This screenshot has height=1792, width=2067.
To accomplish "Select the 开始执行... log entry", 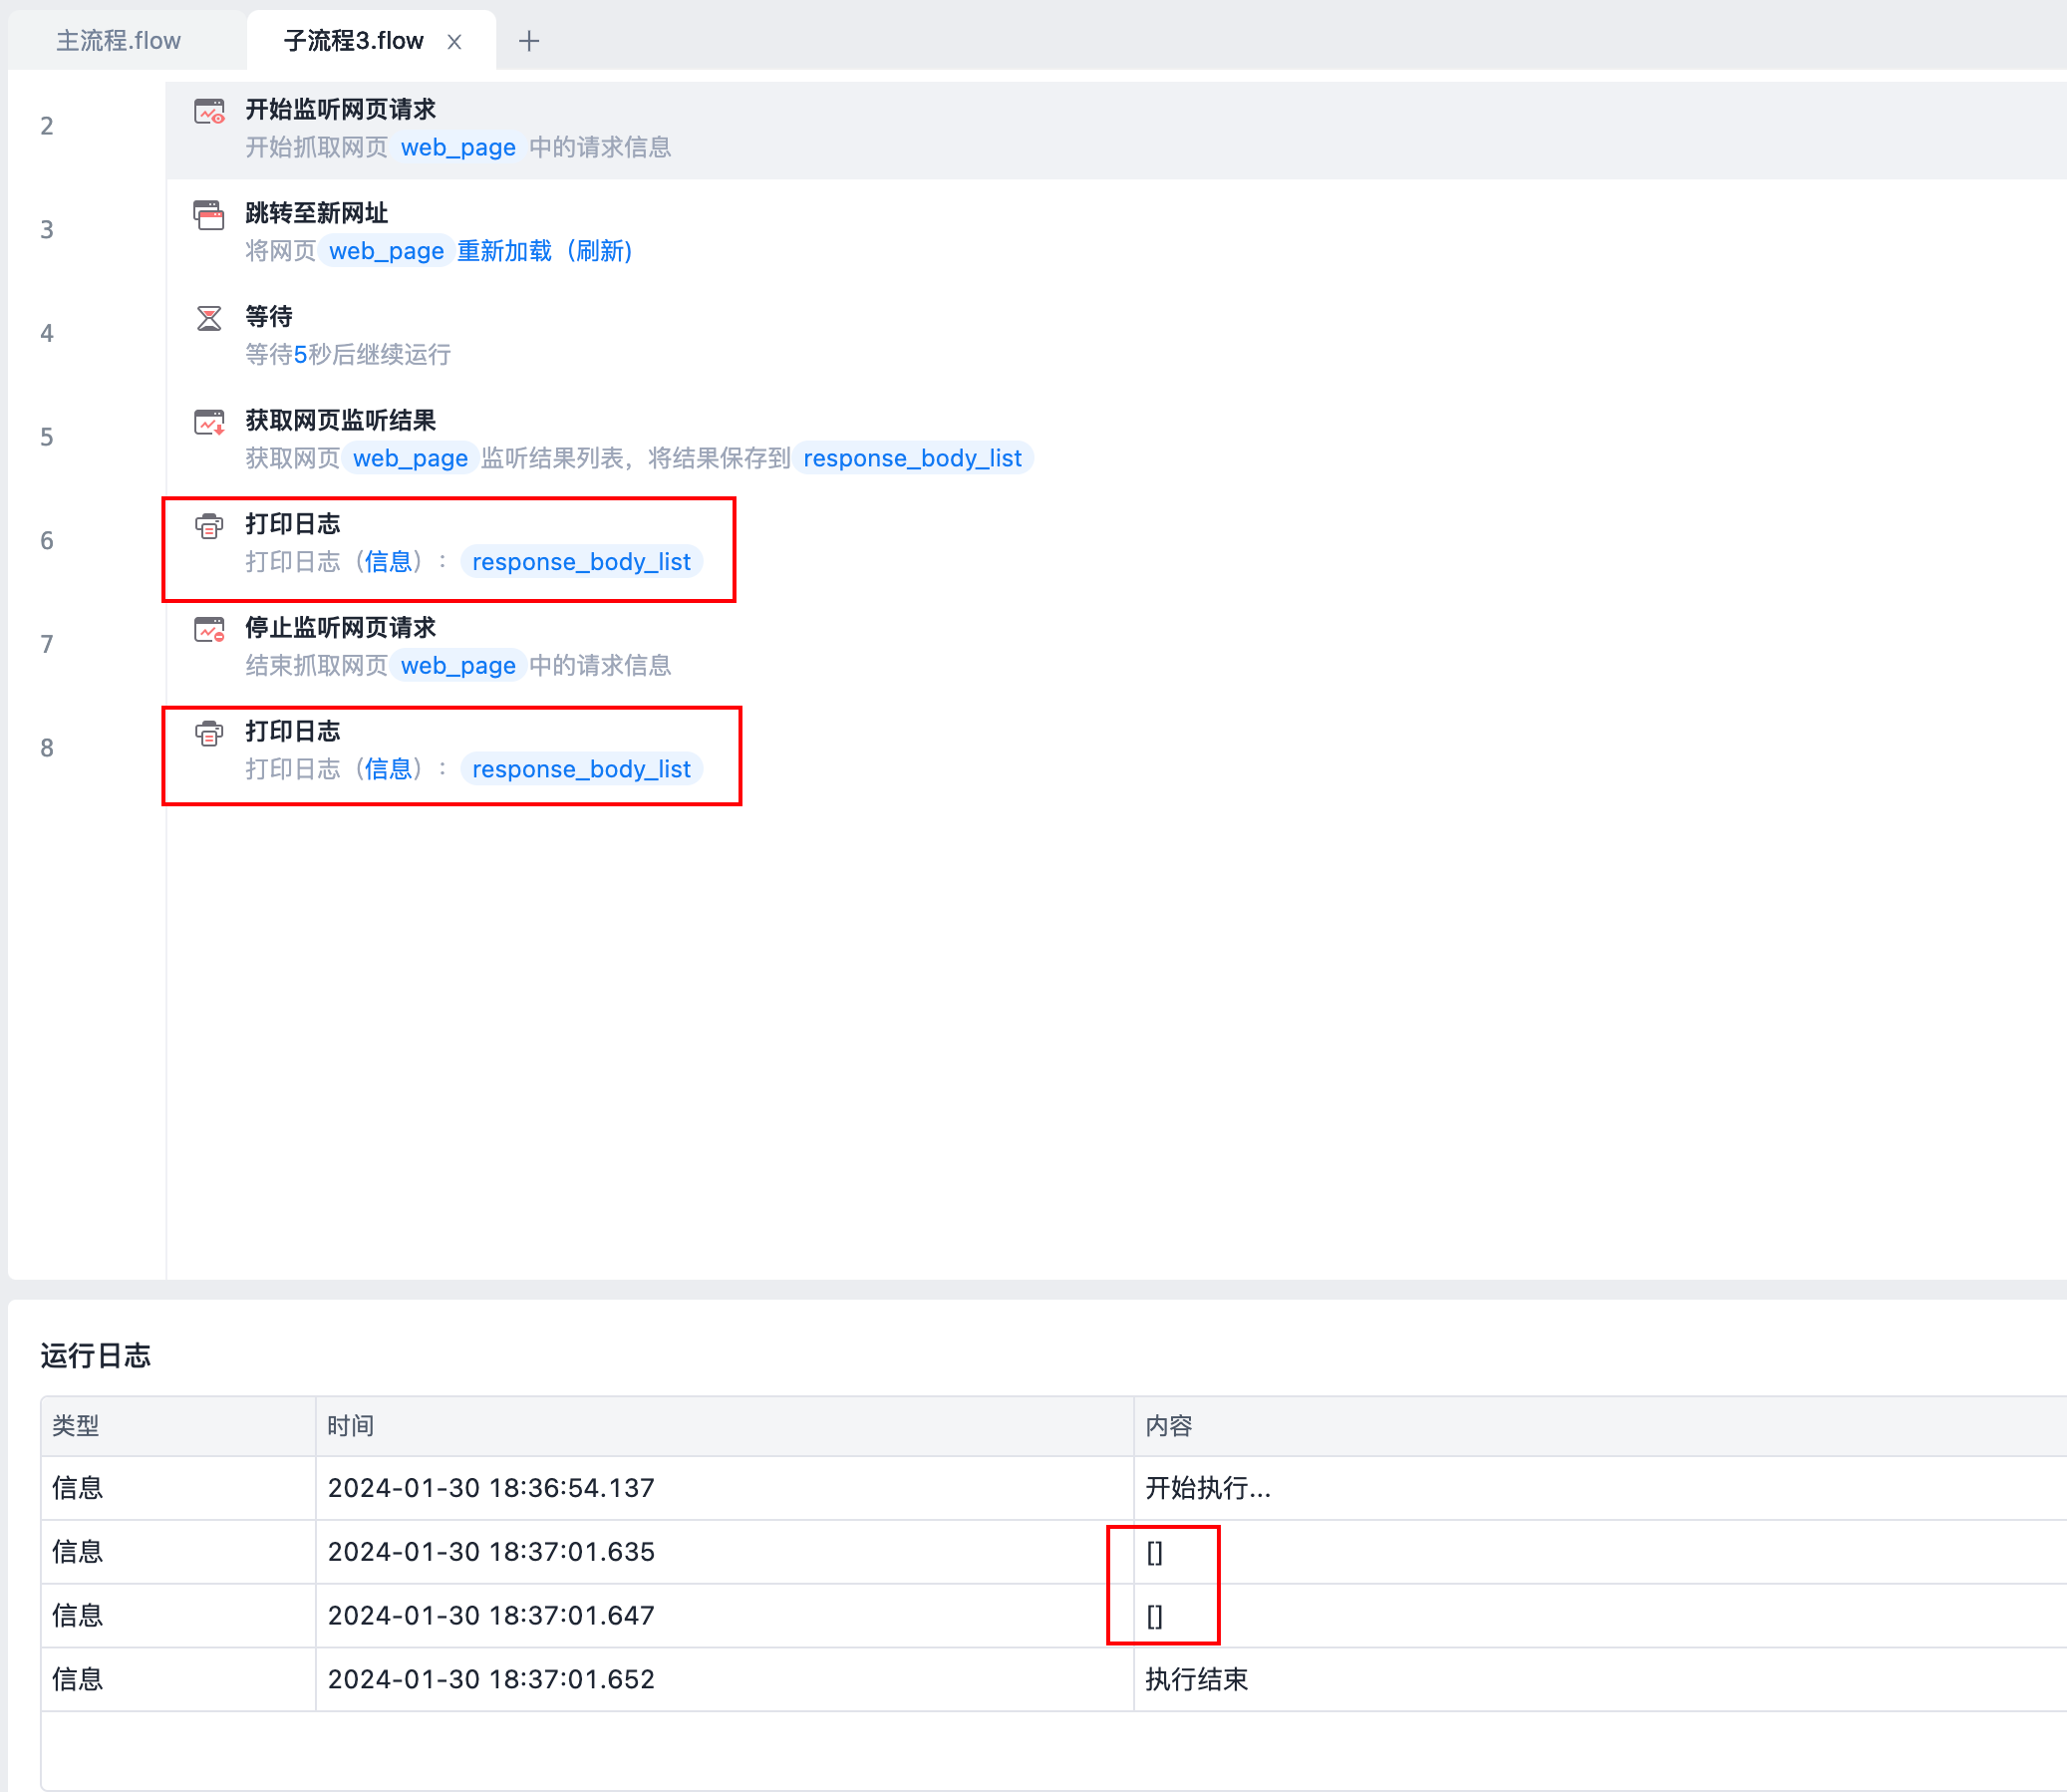I will click(1207, 1488).
